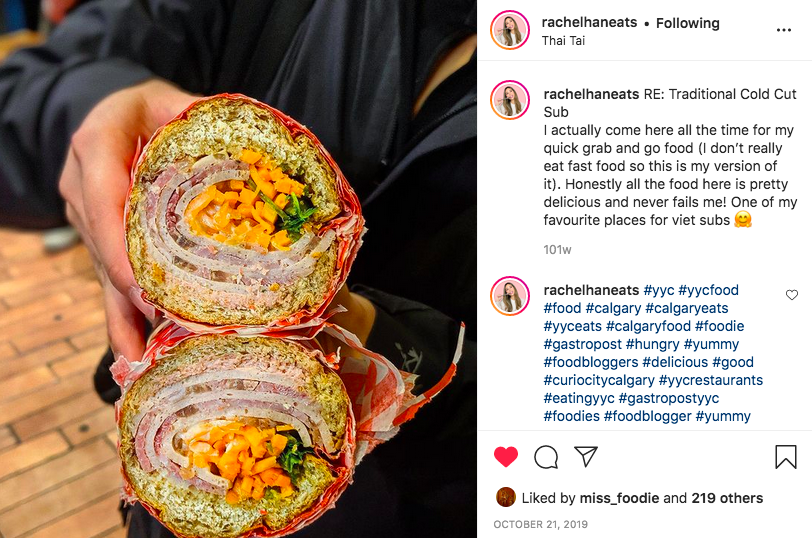Open the three-dots more options menu

pos(784,30)
